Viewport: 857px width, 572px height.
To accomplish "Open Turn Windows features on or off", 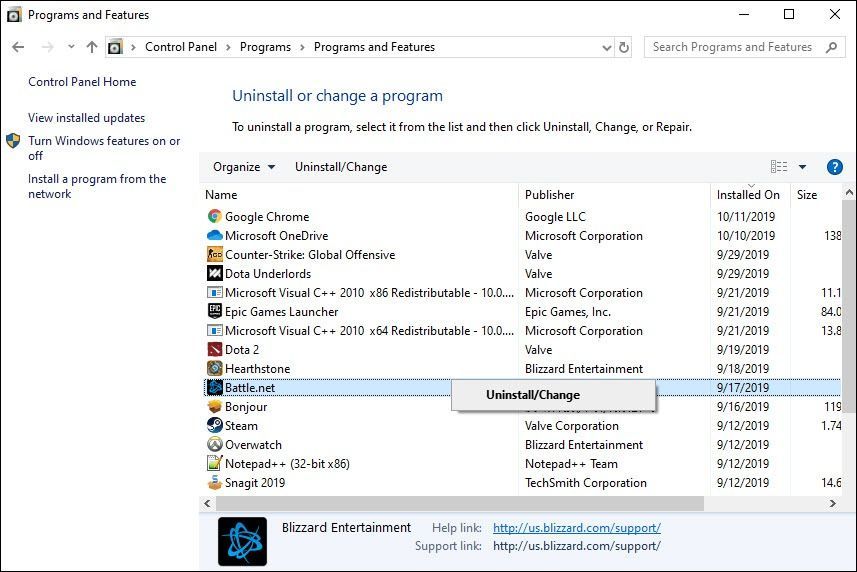I will tap(104, 148).
